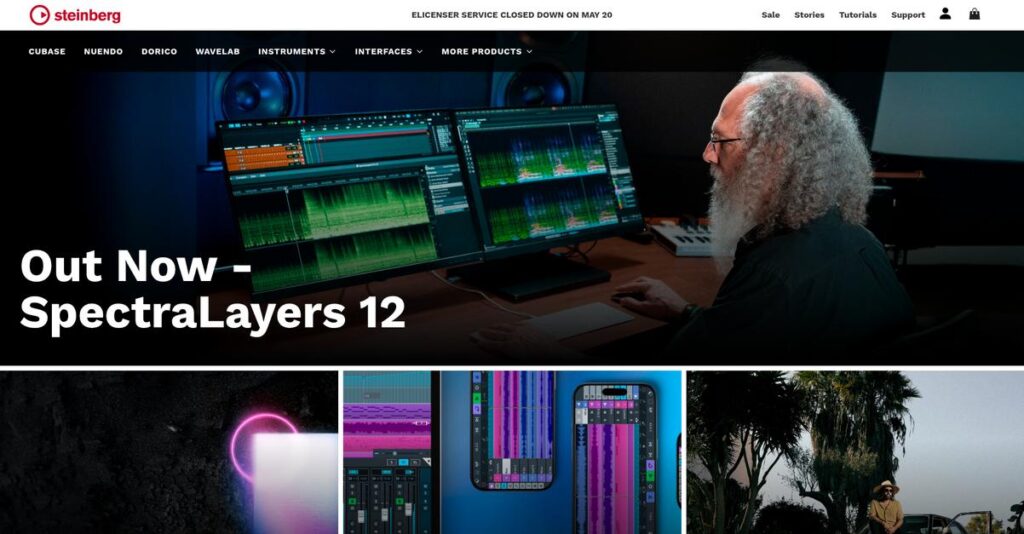Open the Out Now SpectraLayers 12 headline
Screen dimensions: 1024x534
pos(212,289)
